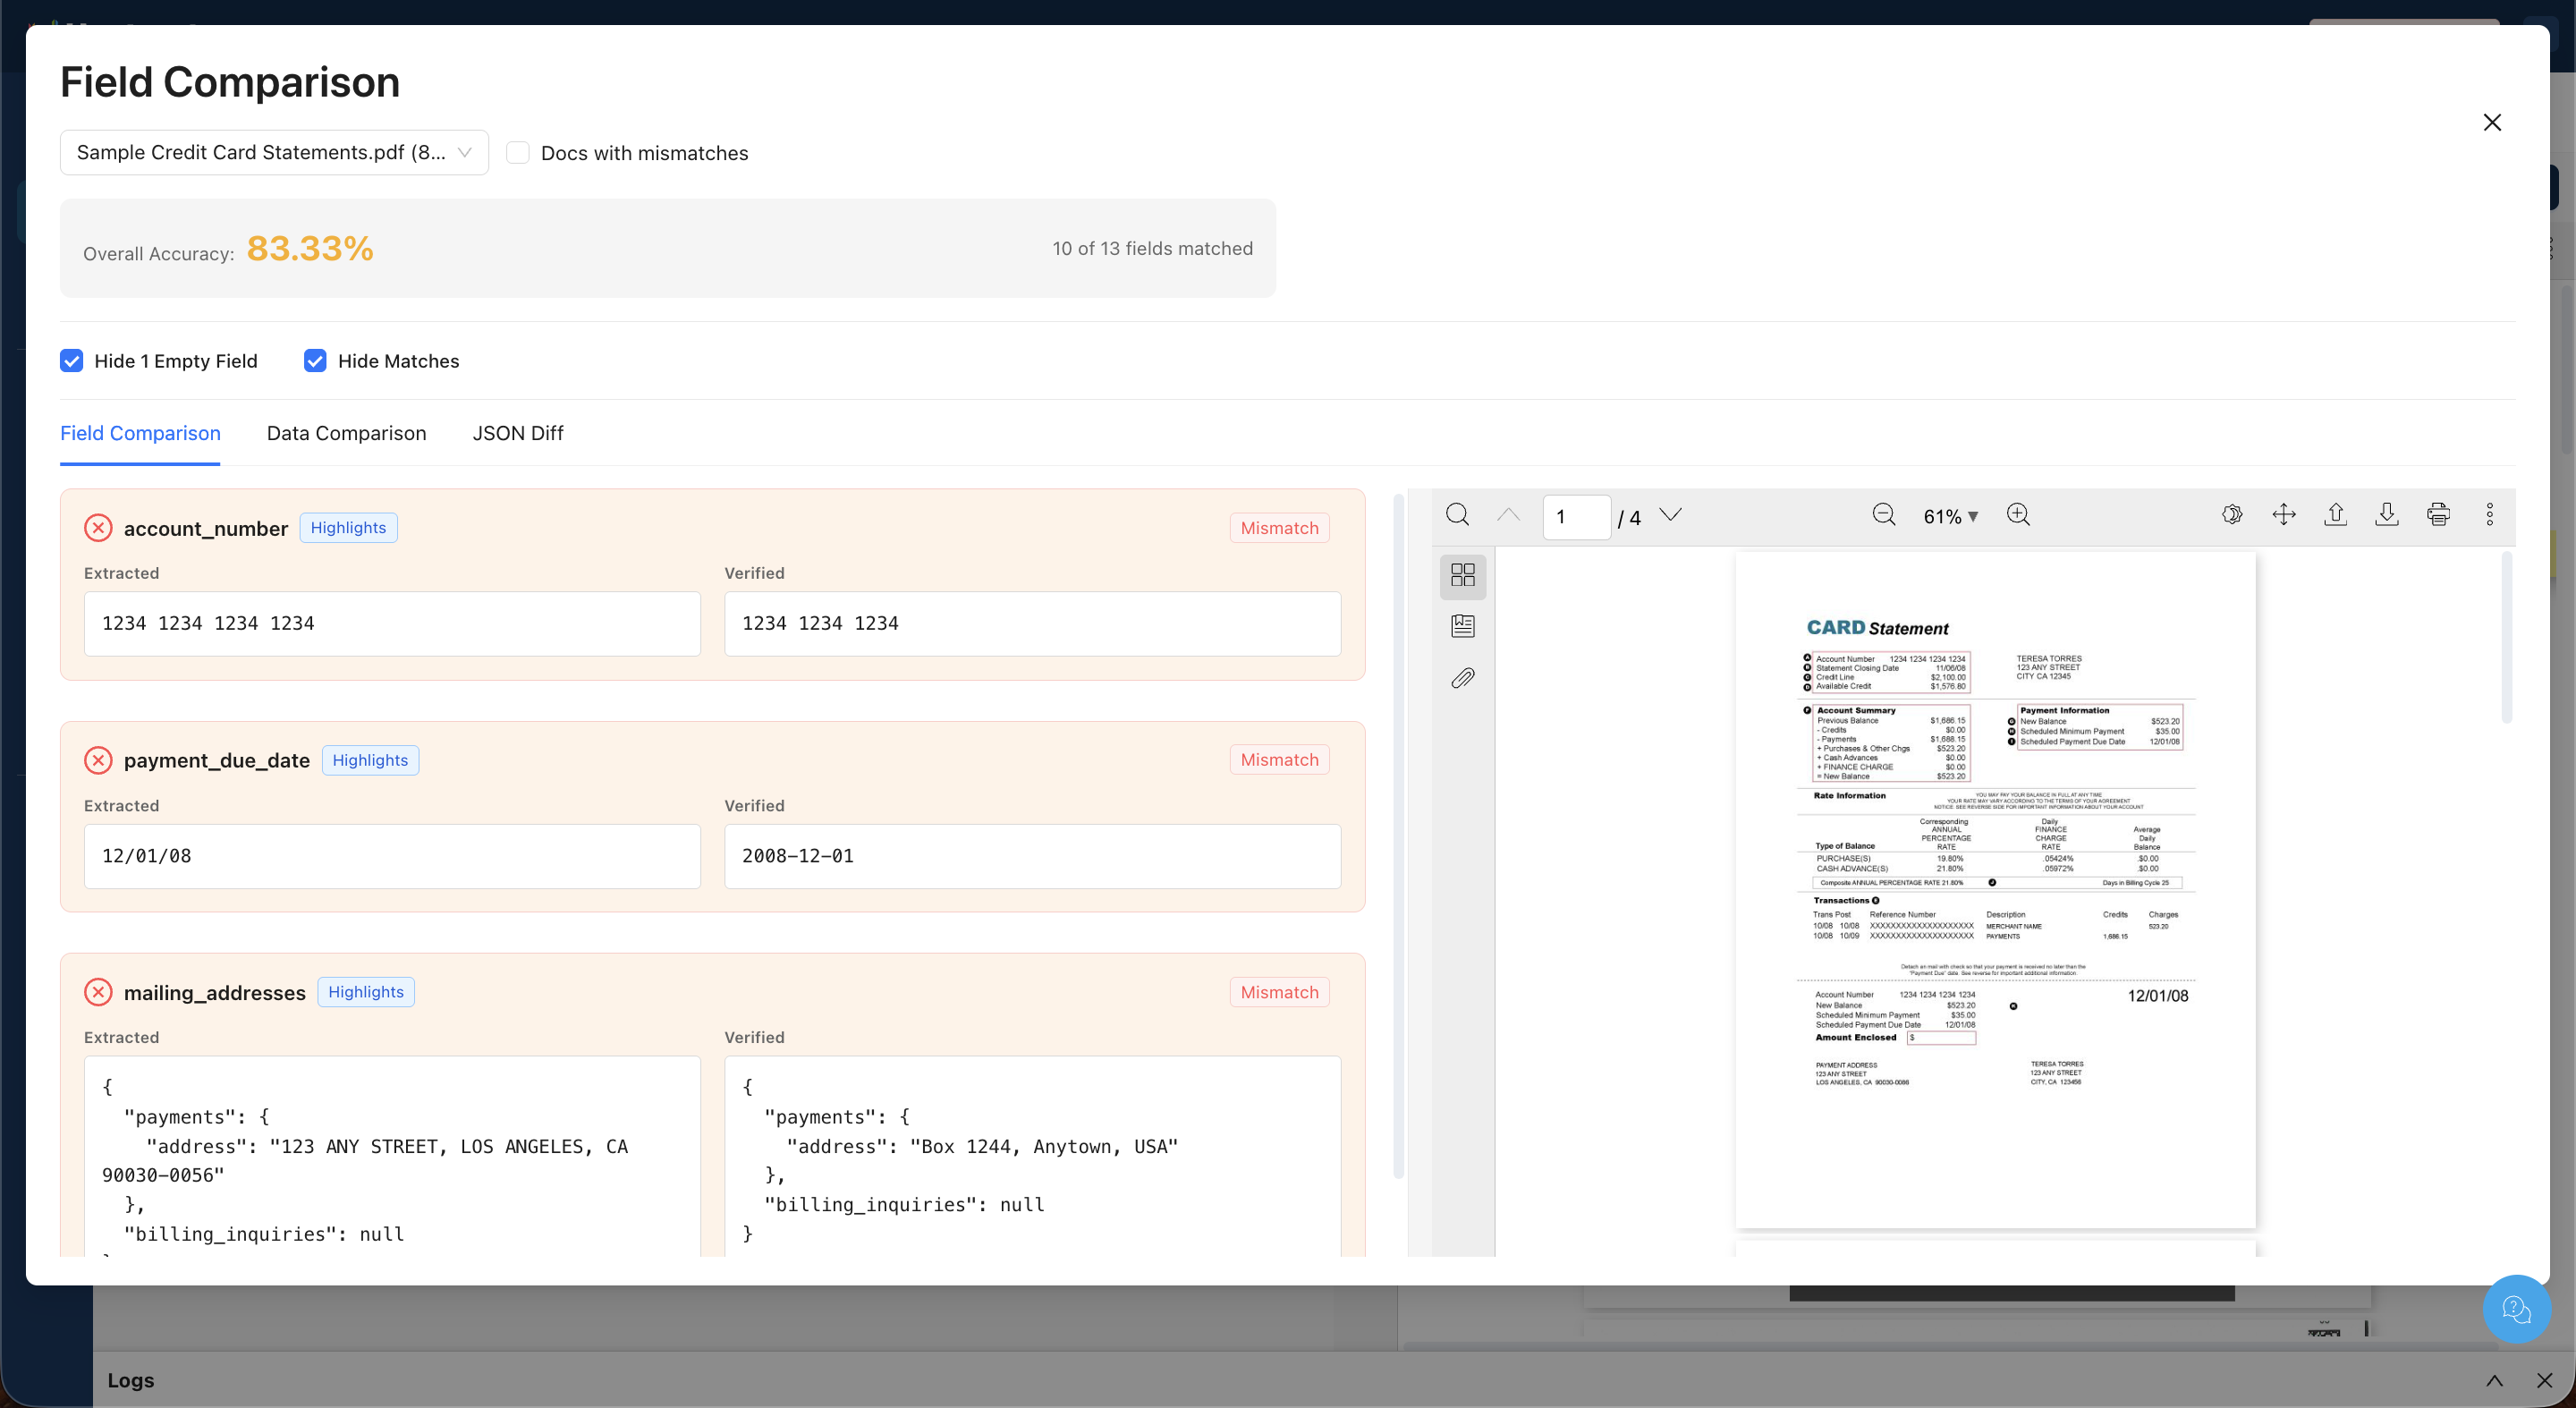Open the more options menu in PDF viewer
Image resolution: width=2576 pixels, height=1408 pixels.
click(2490, 514)
